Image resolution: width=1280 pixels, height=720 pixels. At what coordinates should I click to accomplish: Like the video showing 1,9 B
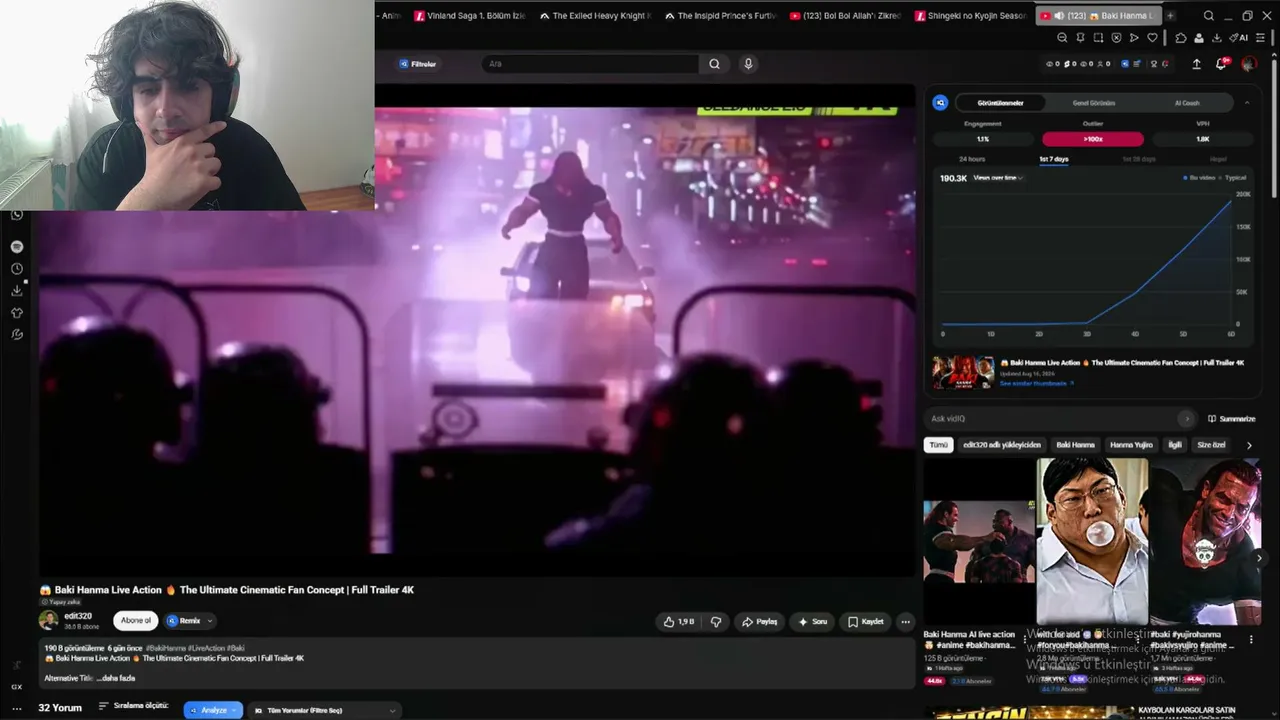pos(679,622)
